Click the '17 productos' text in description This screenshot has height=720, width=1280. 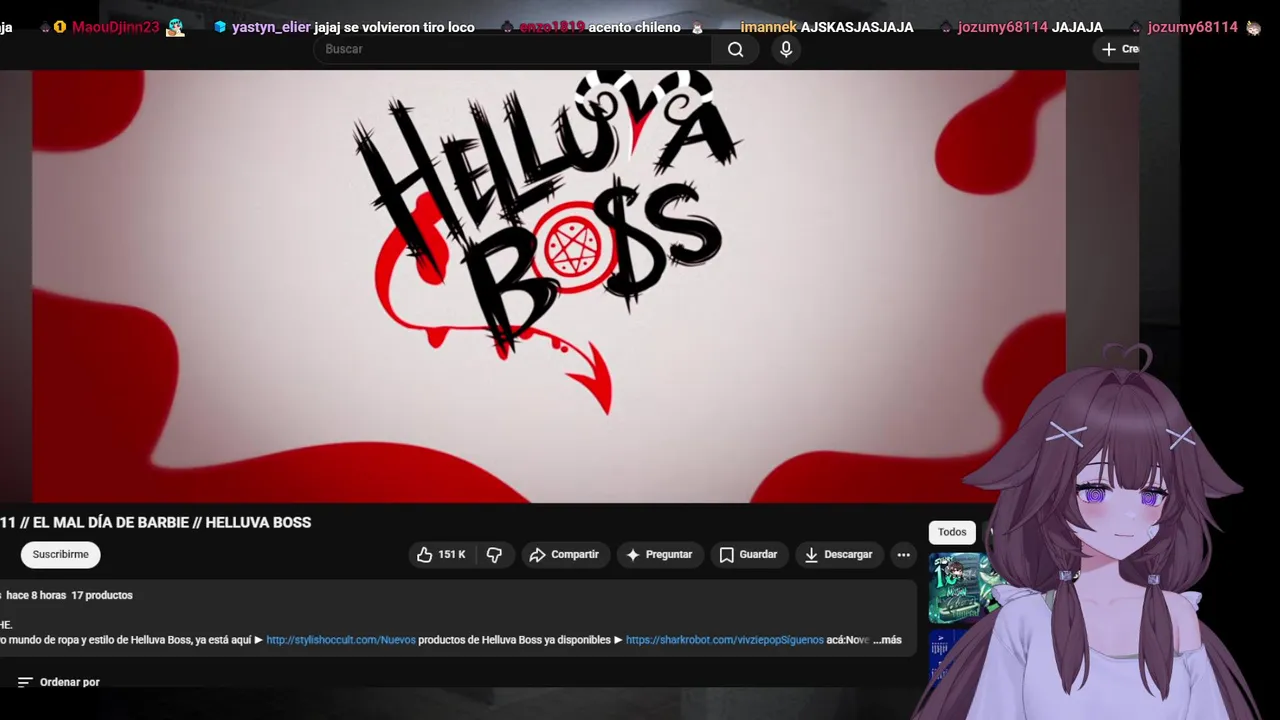(x=102, y=595)
